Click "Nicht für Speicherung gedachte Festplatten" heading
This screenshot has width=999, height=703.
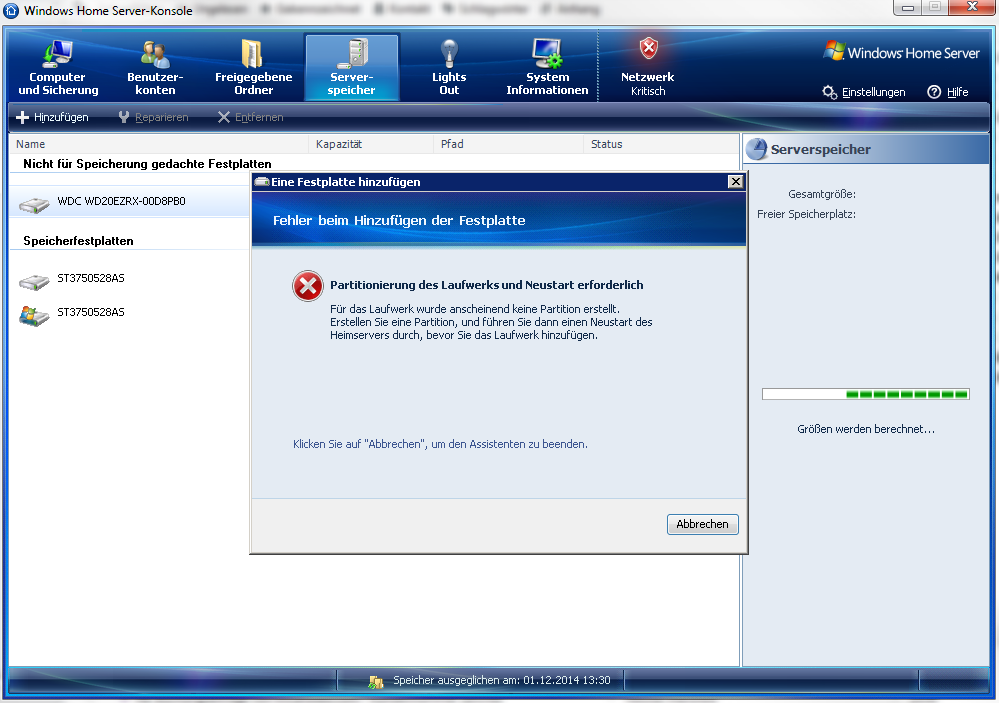click(147, 164)
